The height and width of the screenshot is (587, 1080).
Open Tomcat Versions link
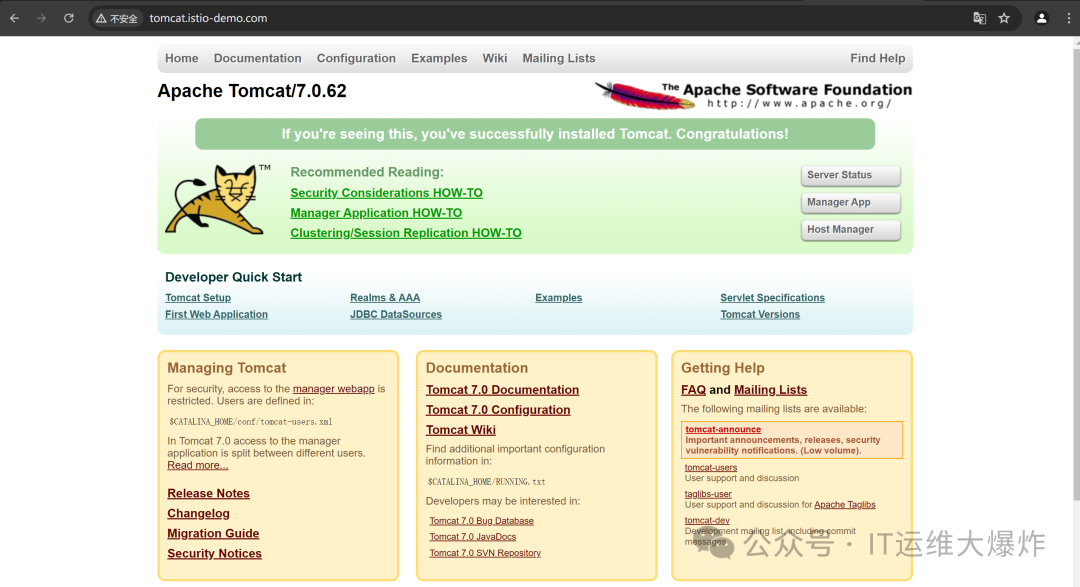coord(760,314)
